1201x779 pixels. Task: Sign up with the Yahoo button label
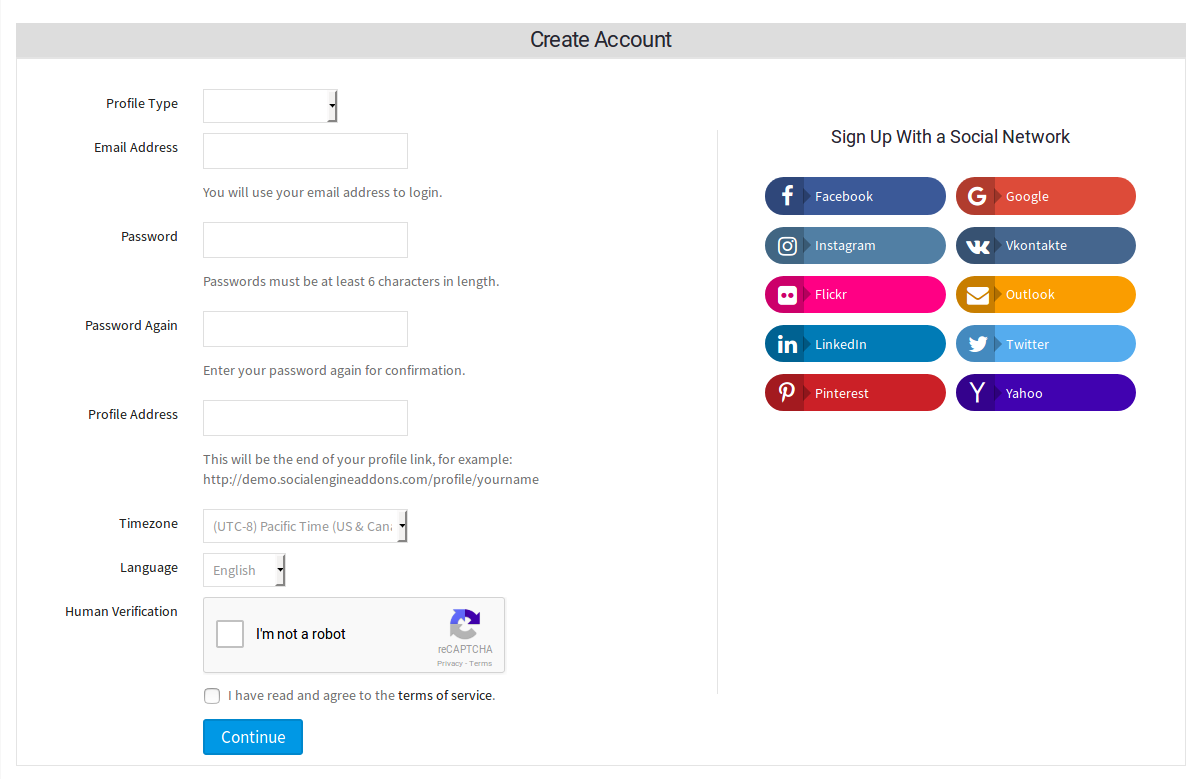[1024, 393]
